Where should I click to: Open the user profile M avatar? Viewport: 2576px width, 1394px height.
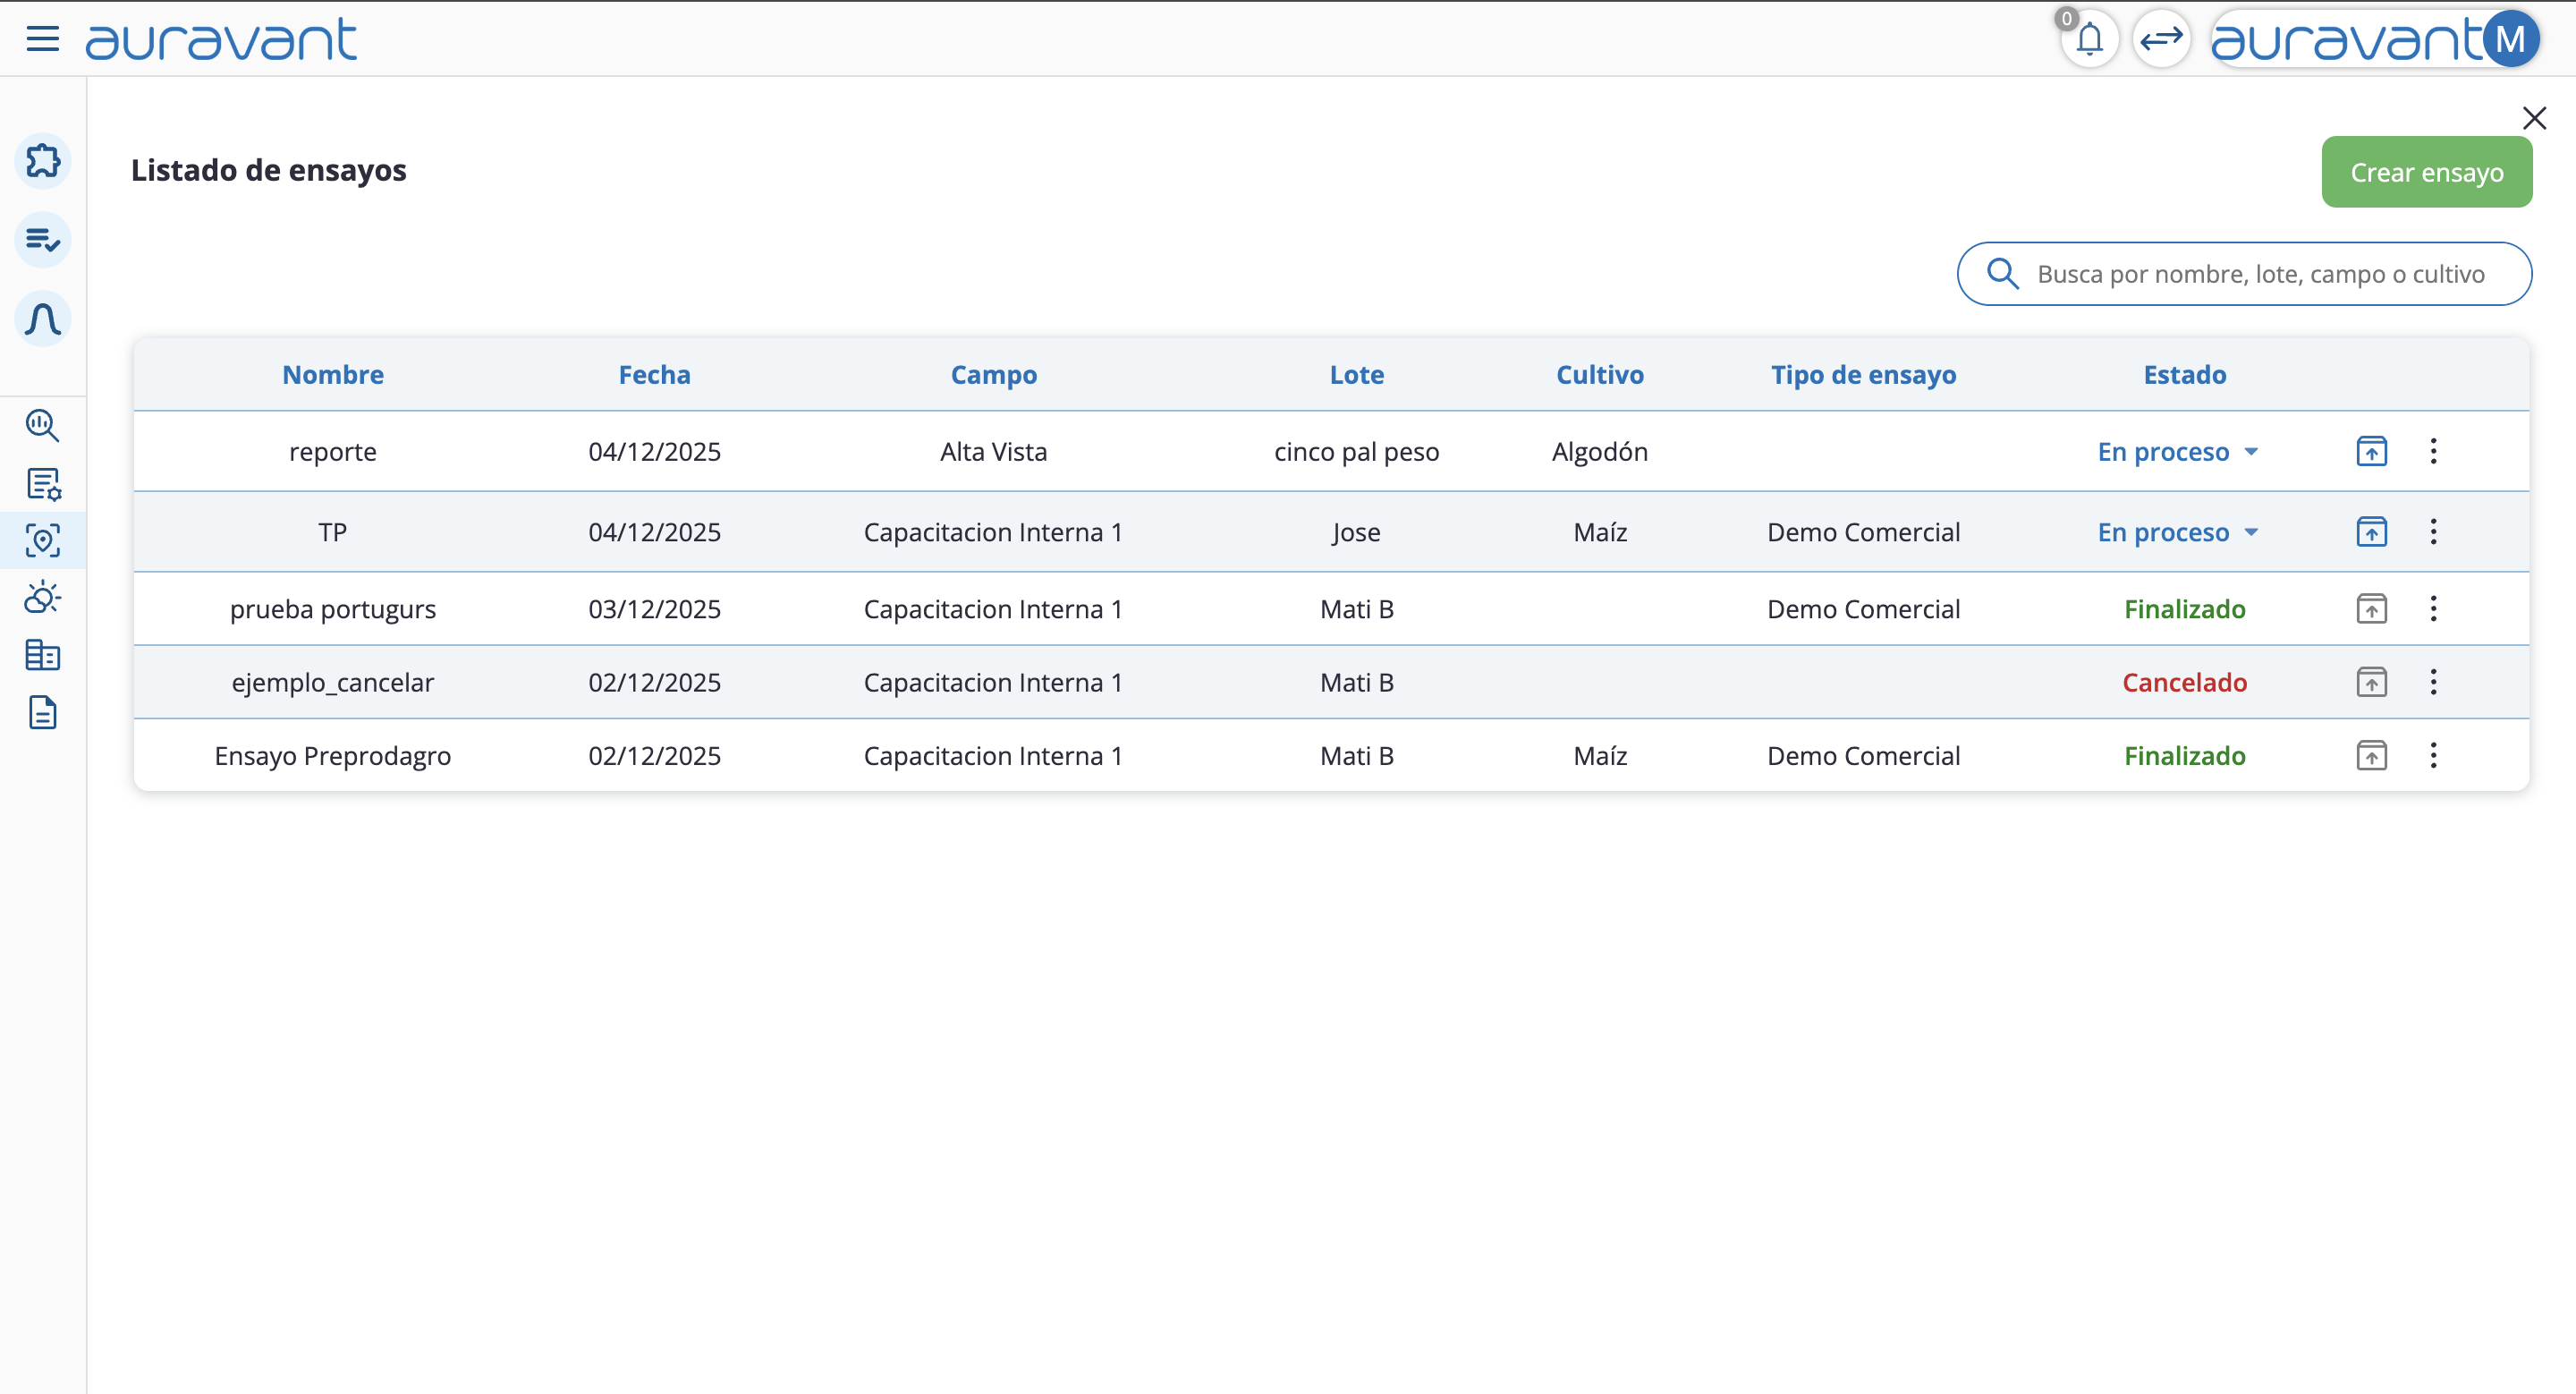point(2509,40)
